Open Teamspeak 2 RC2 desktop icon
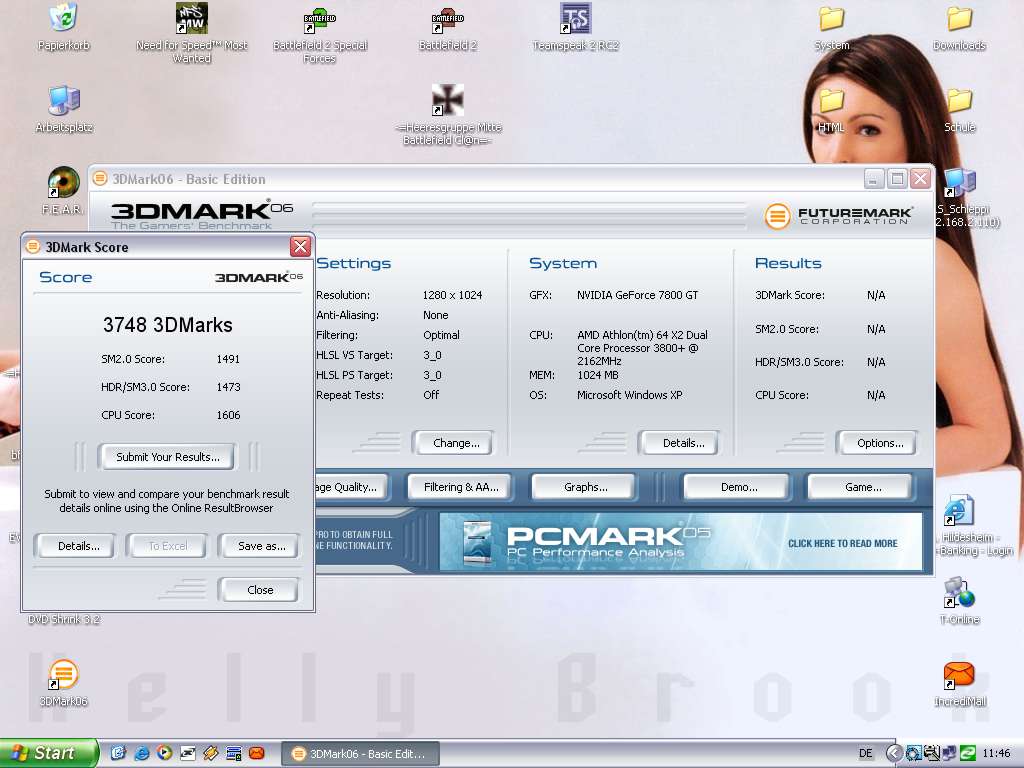The height and width of the screenshot is (768, 1024). click(x=575, y=27)
